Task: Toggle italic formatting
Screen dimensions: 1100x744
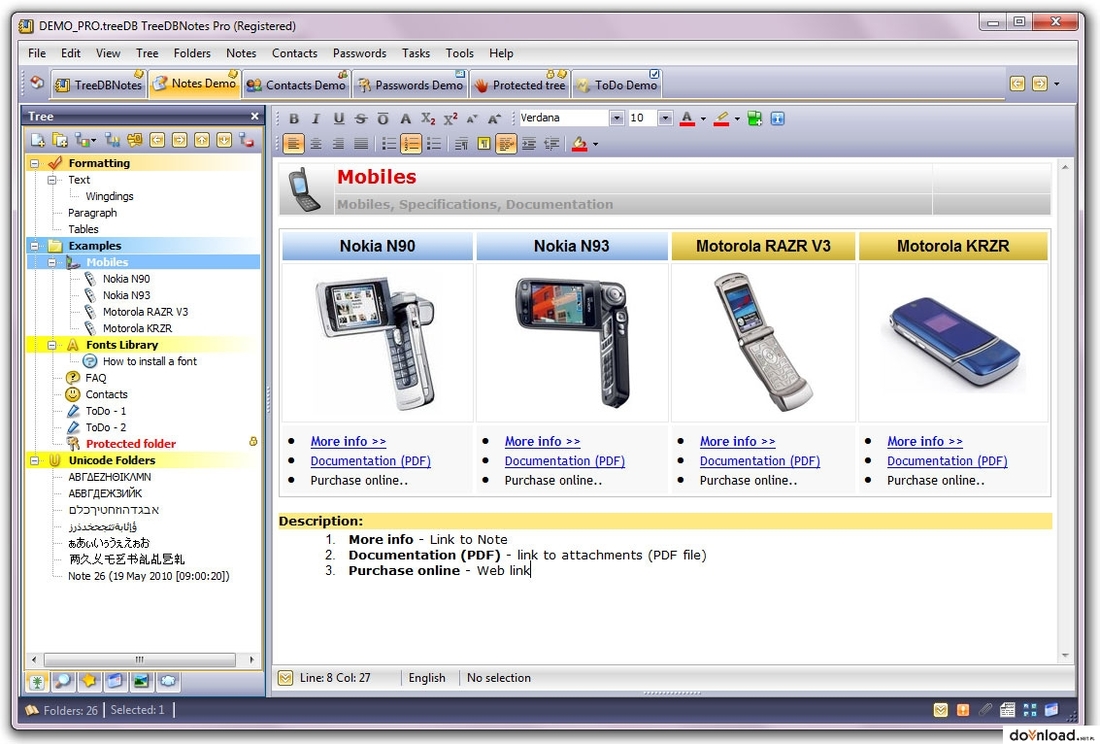Action: point(316,119)
